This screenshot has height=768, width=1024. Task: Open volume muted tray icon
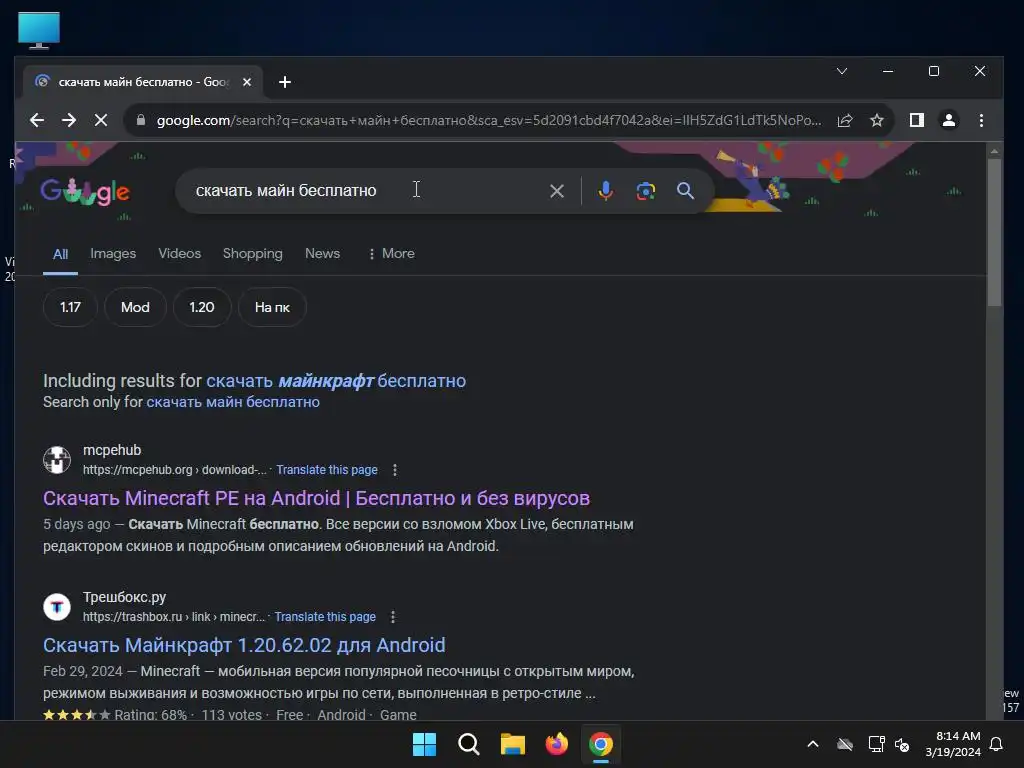pyautogui.click(x=902, y=744)
